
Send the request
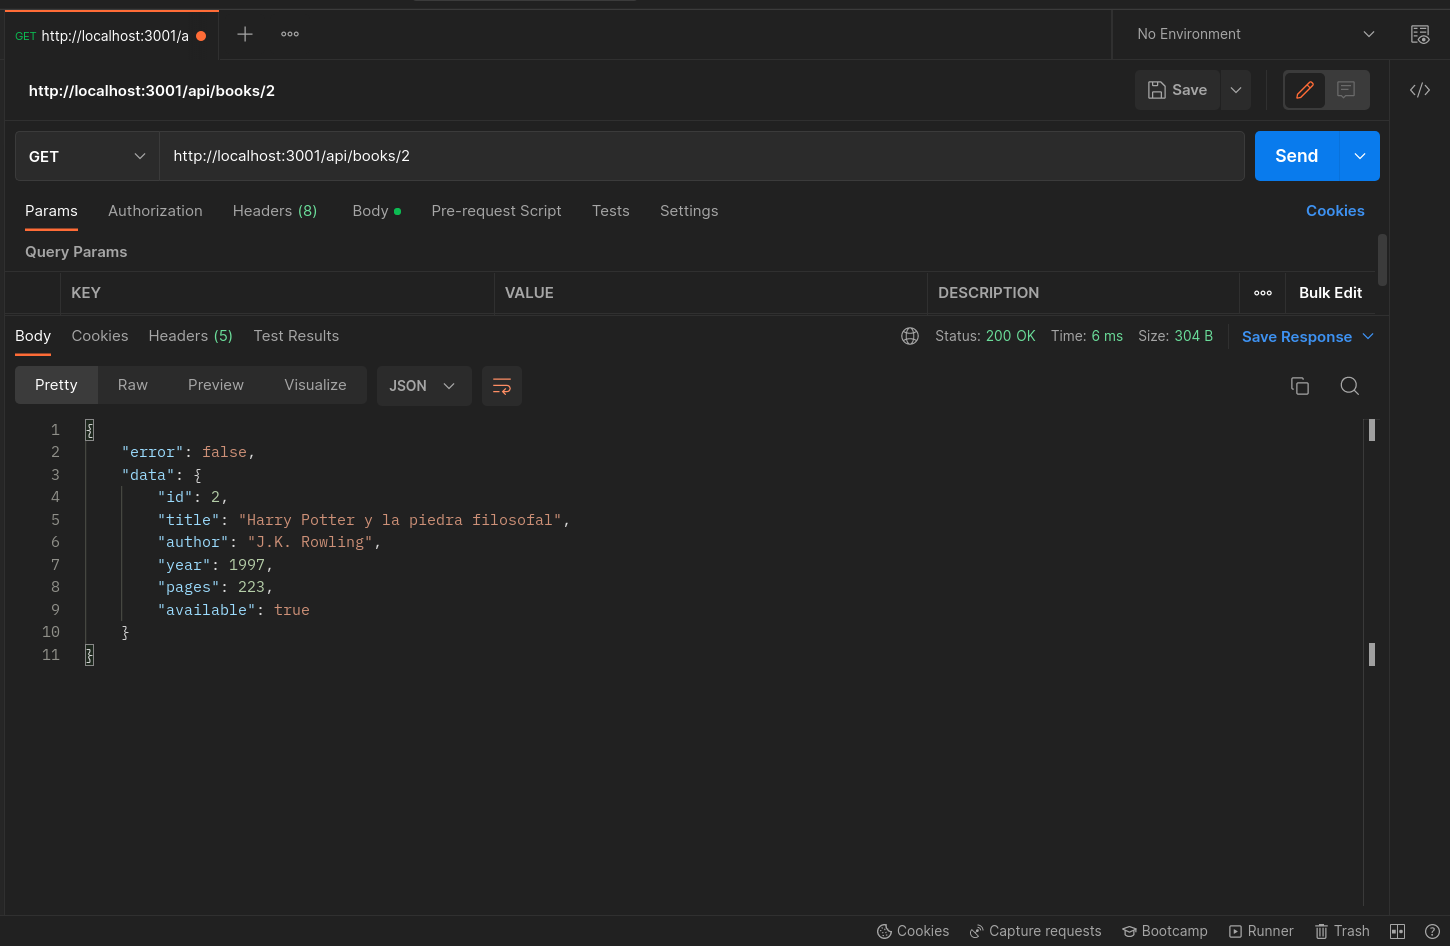pyautogui.click(x=1297, y=156)
